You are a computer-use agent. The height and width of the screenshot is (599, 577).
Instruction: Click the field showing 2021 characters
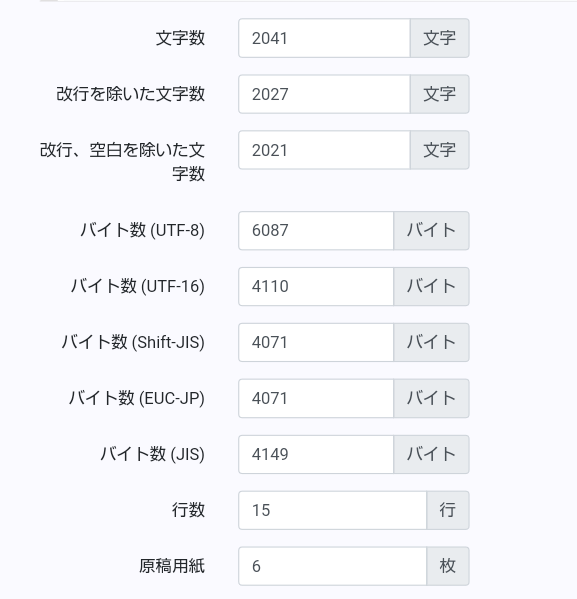324,150
